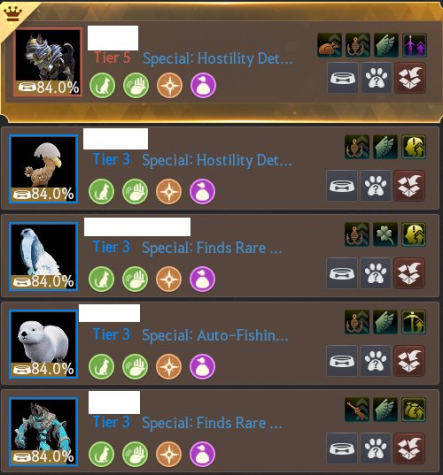Click the fishing rod skill icon on the blue golem pet
This screenshot has width=443, height=475.
click(x=357, y=409)
